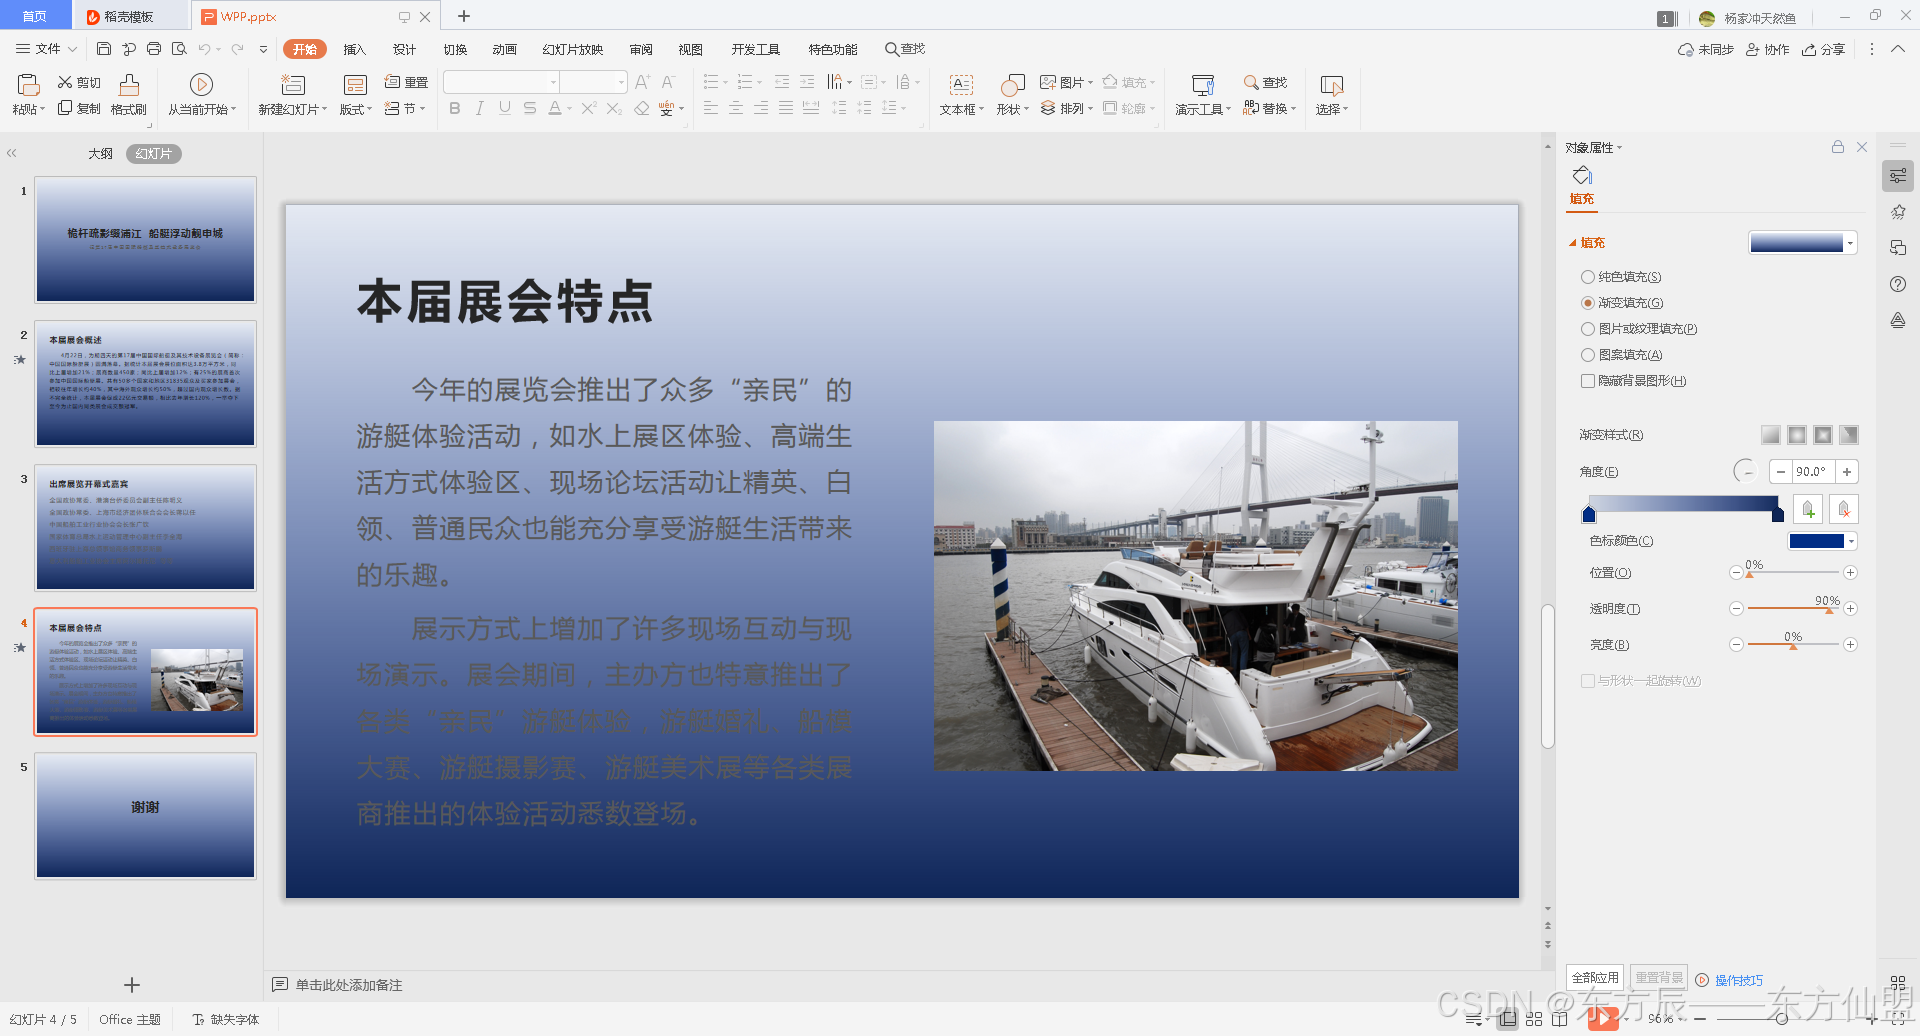Undo the last action

tap(204, 48)
